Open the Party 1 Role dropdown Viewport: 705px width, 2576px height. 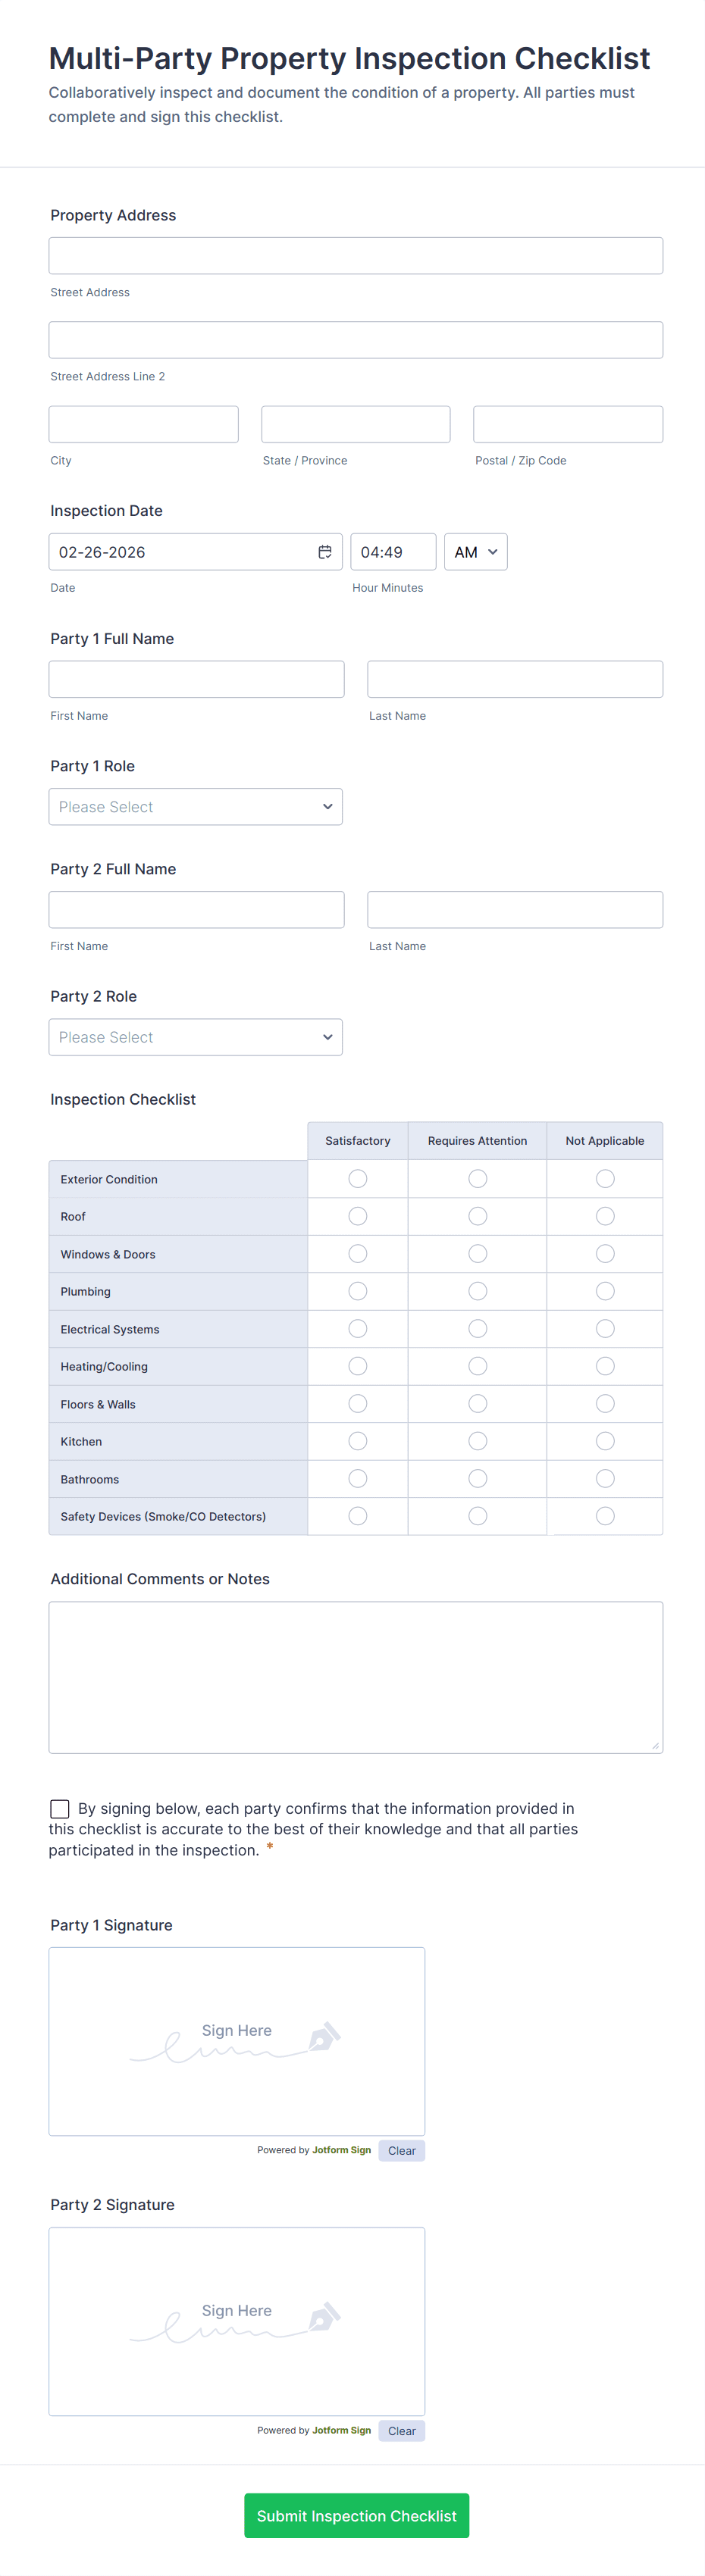point(196,807)
